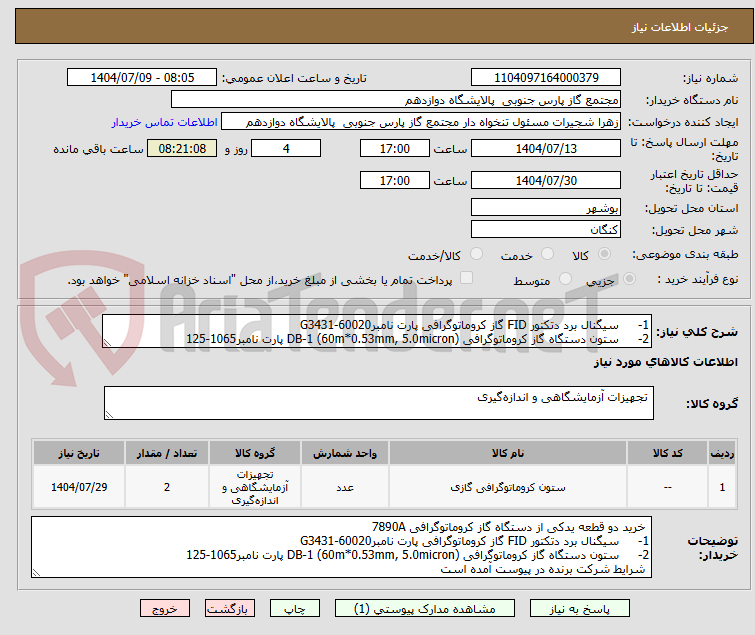Click the price validity date 1404/07/30
The image size is (755, 635).
546,181
